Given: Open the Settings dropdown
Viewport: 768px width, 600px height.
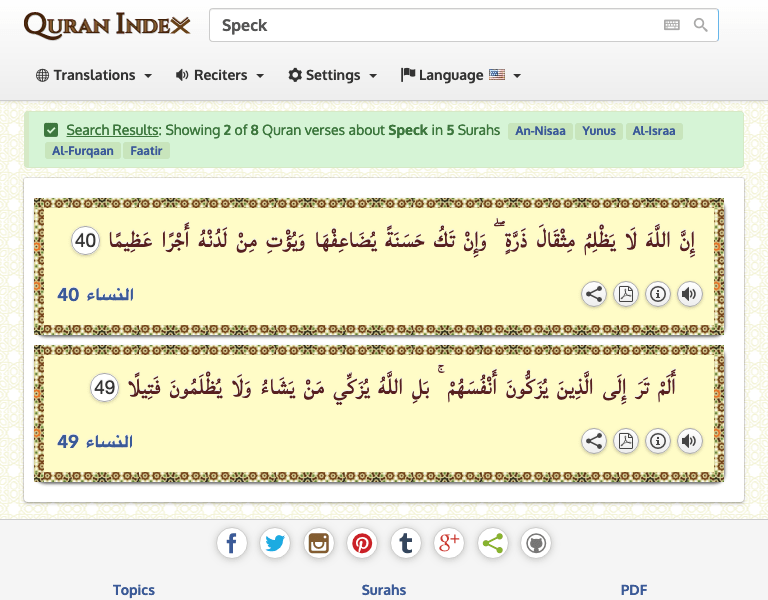Looking at the screenshot, I should (332, 75).
